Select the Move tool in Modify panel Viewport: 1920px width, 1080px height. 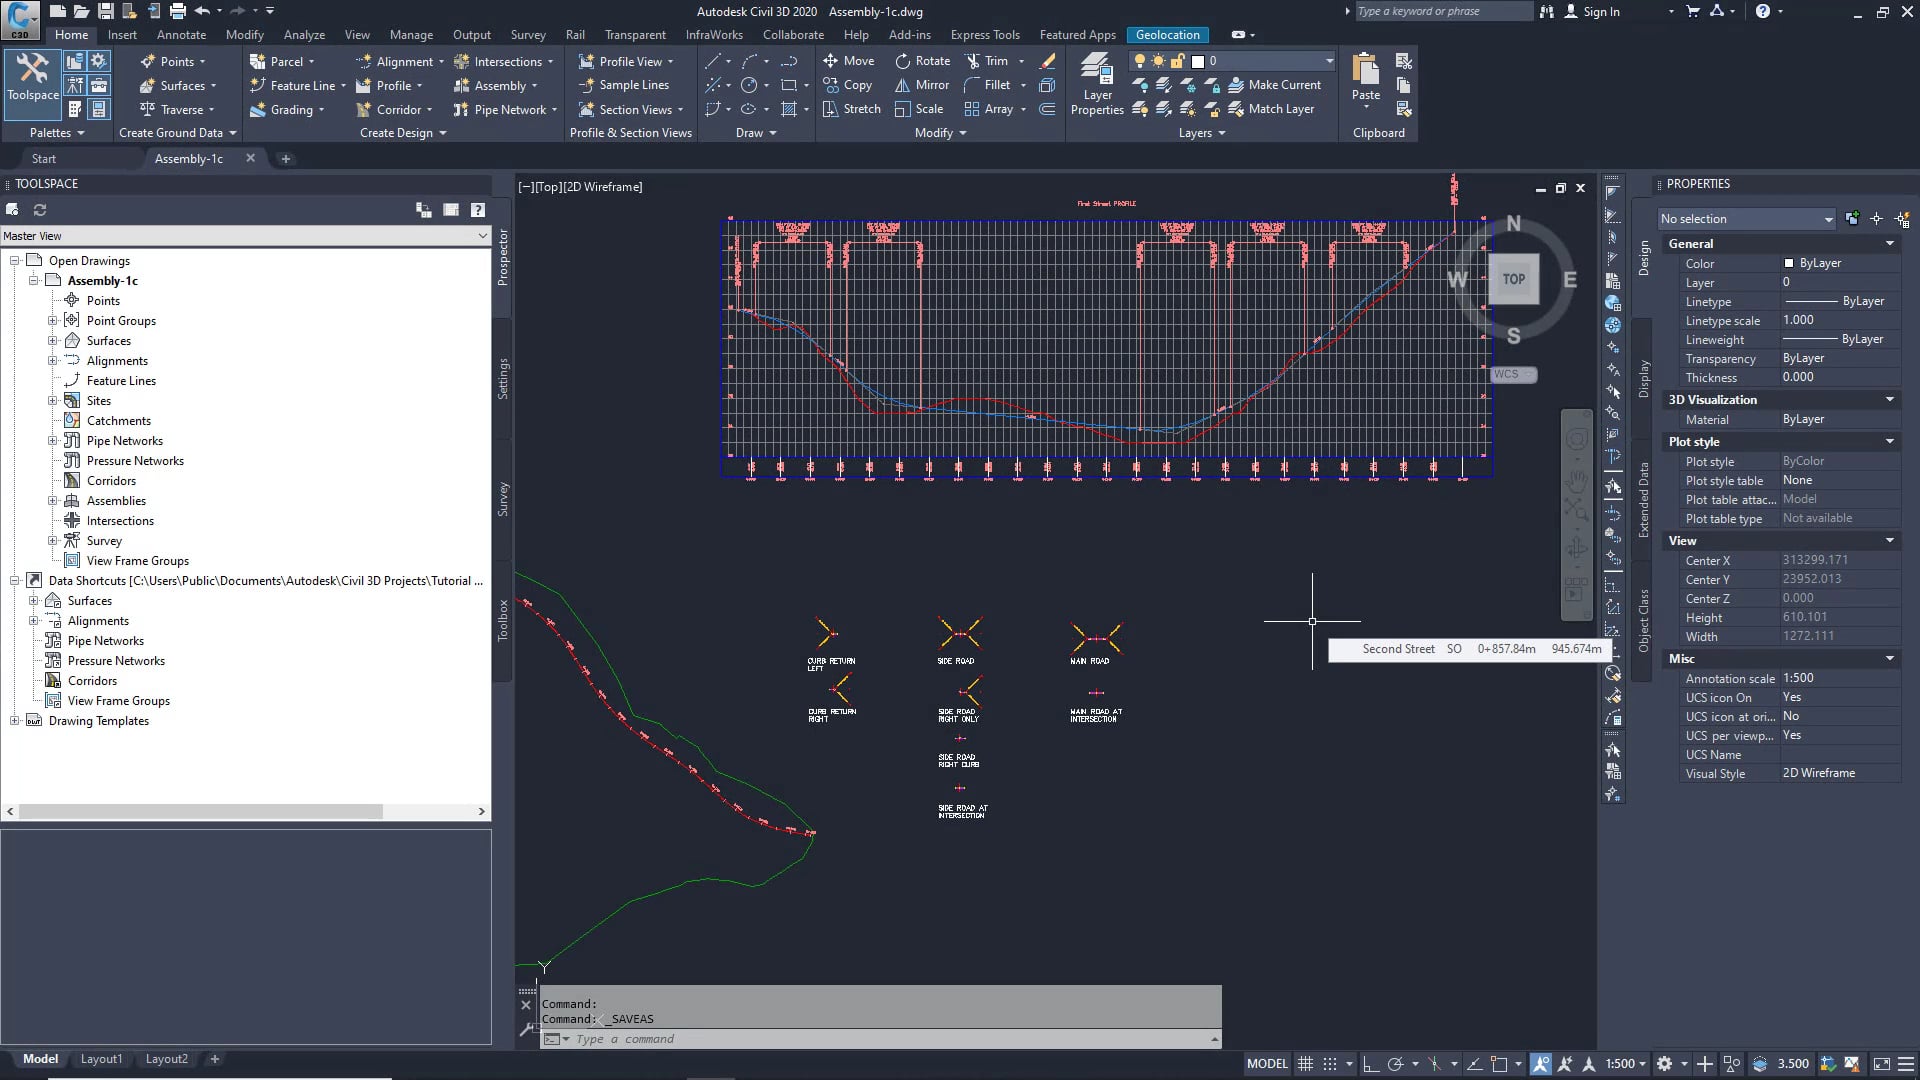(848, 60)
